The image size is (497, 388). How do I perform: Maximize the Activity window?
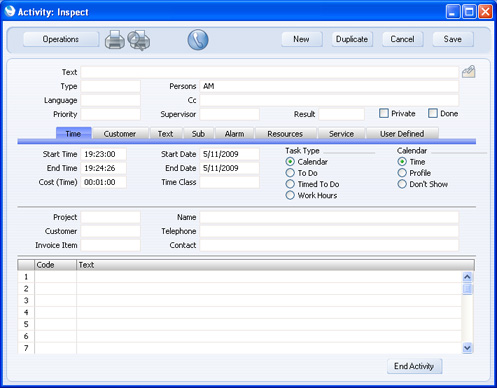click(x=469, y=12)
